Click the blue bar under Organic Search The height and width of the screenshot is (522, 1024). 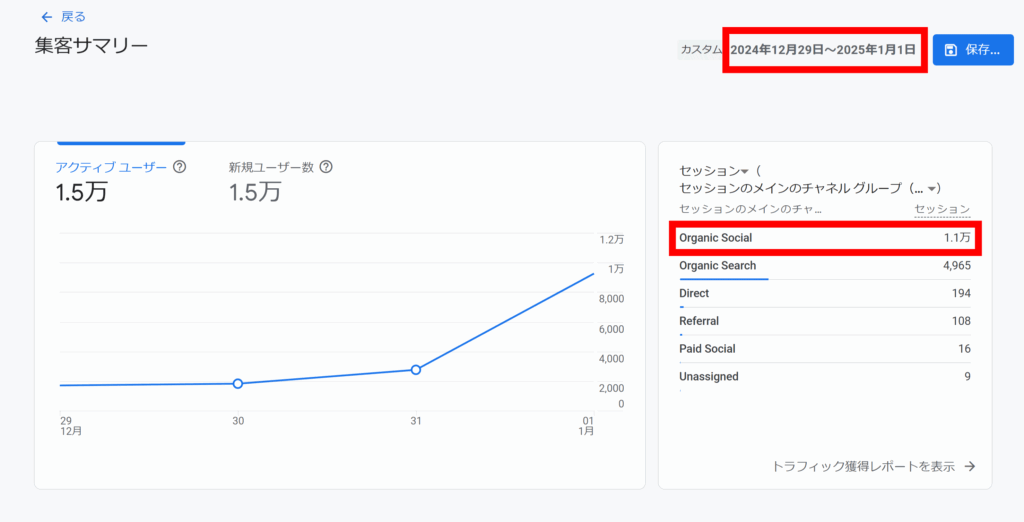click(723, 279)
